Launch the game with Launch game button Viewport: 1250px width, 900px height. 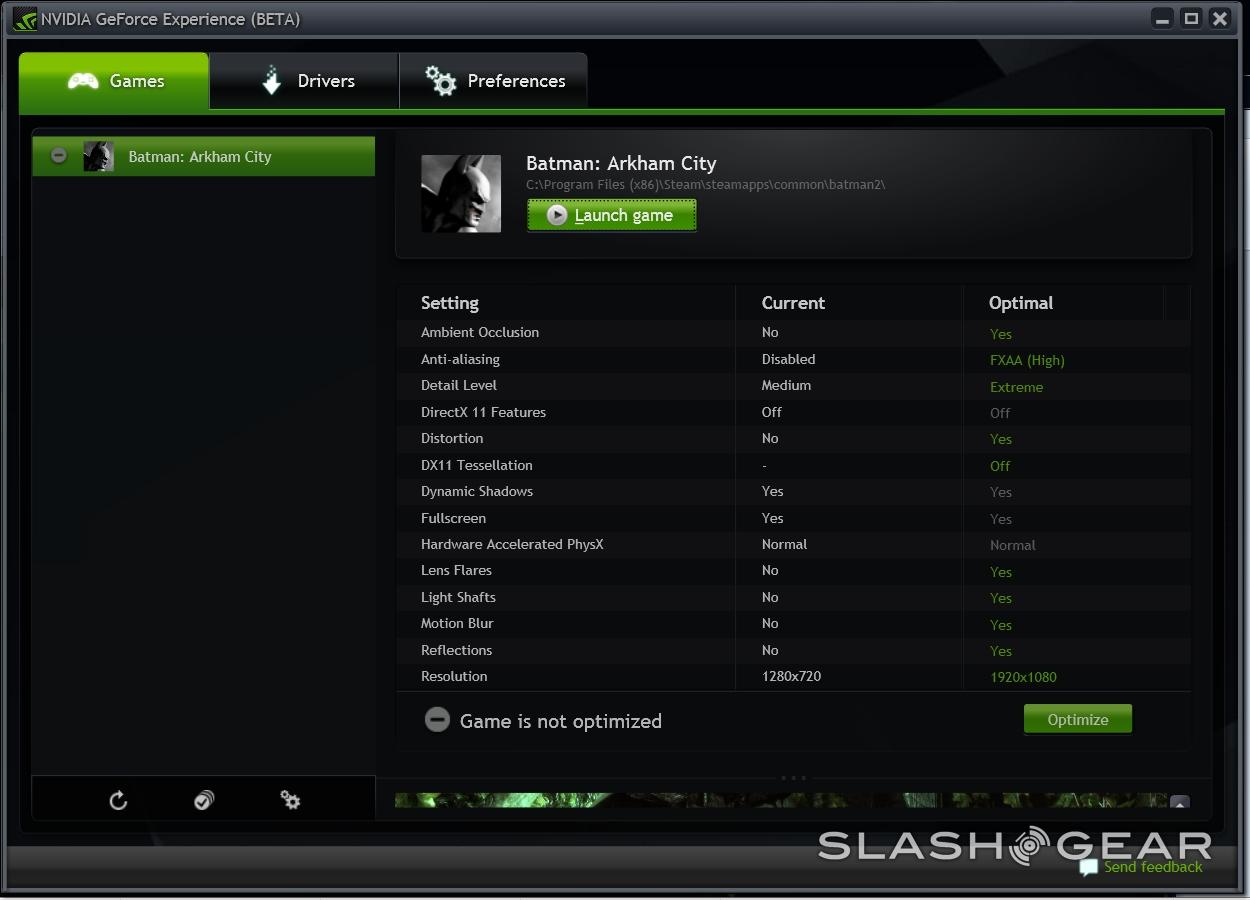[612, 215]
